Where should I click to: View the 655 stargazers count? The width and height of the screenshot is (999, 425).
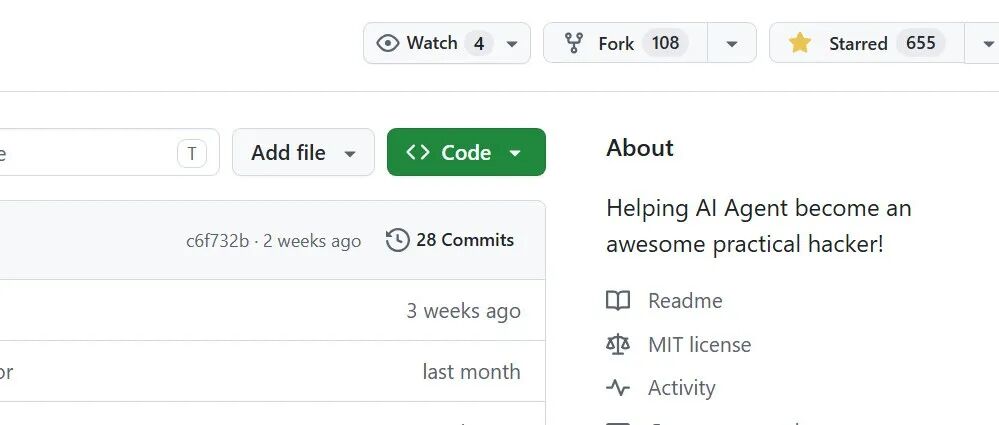click(x=921, y=43)
